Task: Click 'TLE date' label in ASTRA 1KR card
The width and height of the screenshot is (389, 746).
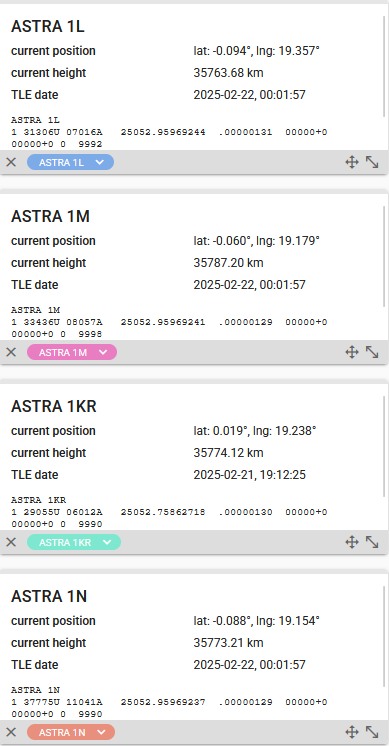Action: [35, 475]
